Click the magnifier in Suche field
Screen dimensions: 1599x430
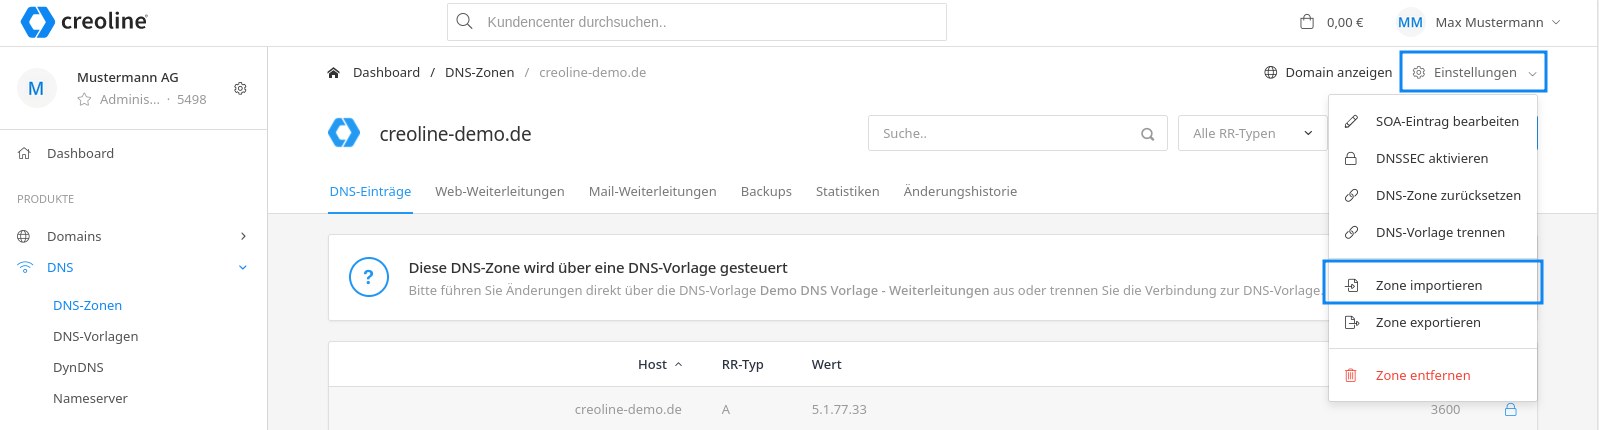click(1148, 134)
